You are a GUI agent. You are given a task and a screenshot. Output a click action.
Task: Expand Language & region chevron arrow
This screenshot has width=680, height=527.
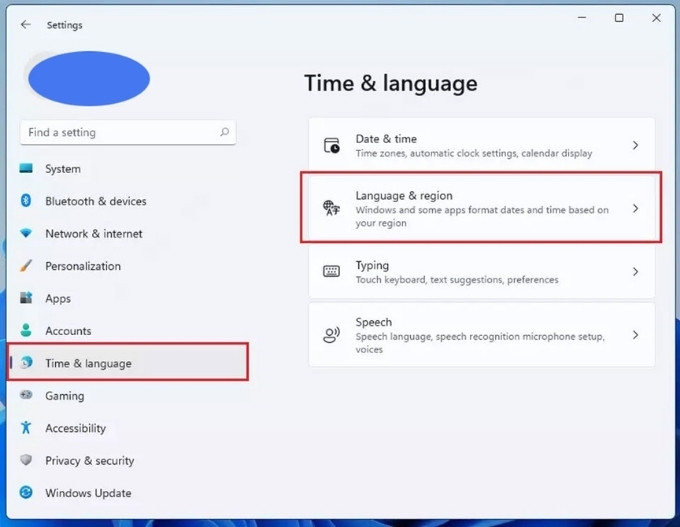(635, 209)
